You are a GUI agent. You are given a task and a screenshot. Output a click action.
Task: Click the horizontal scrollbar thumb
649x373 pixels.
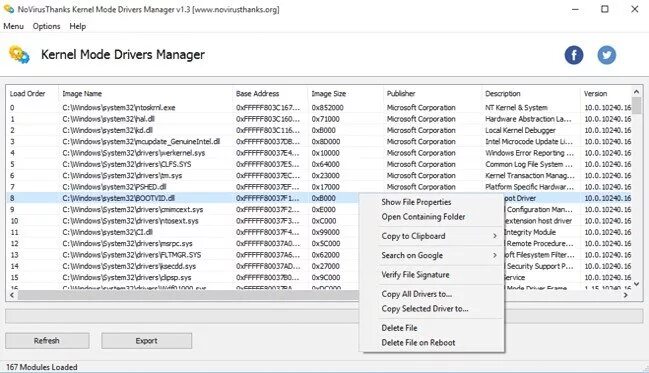point(188,295)
